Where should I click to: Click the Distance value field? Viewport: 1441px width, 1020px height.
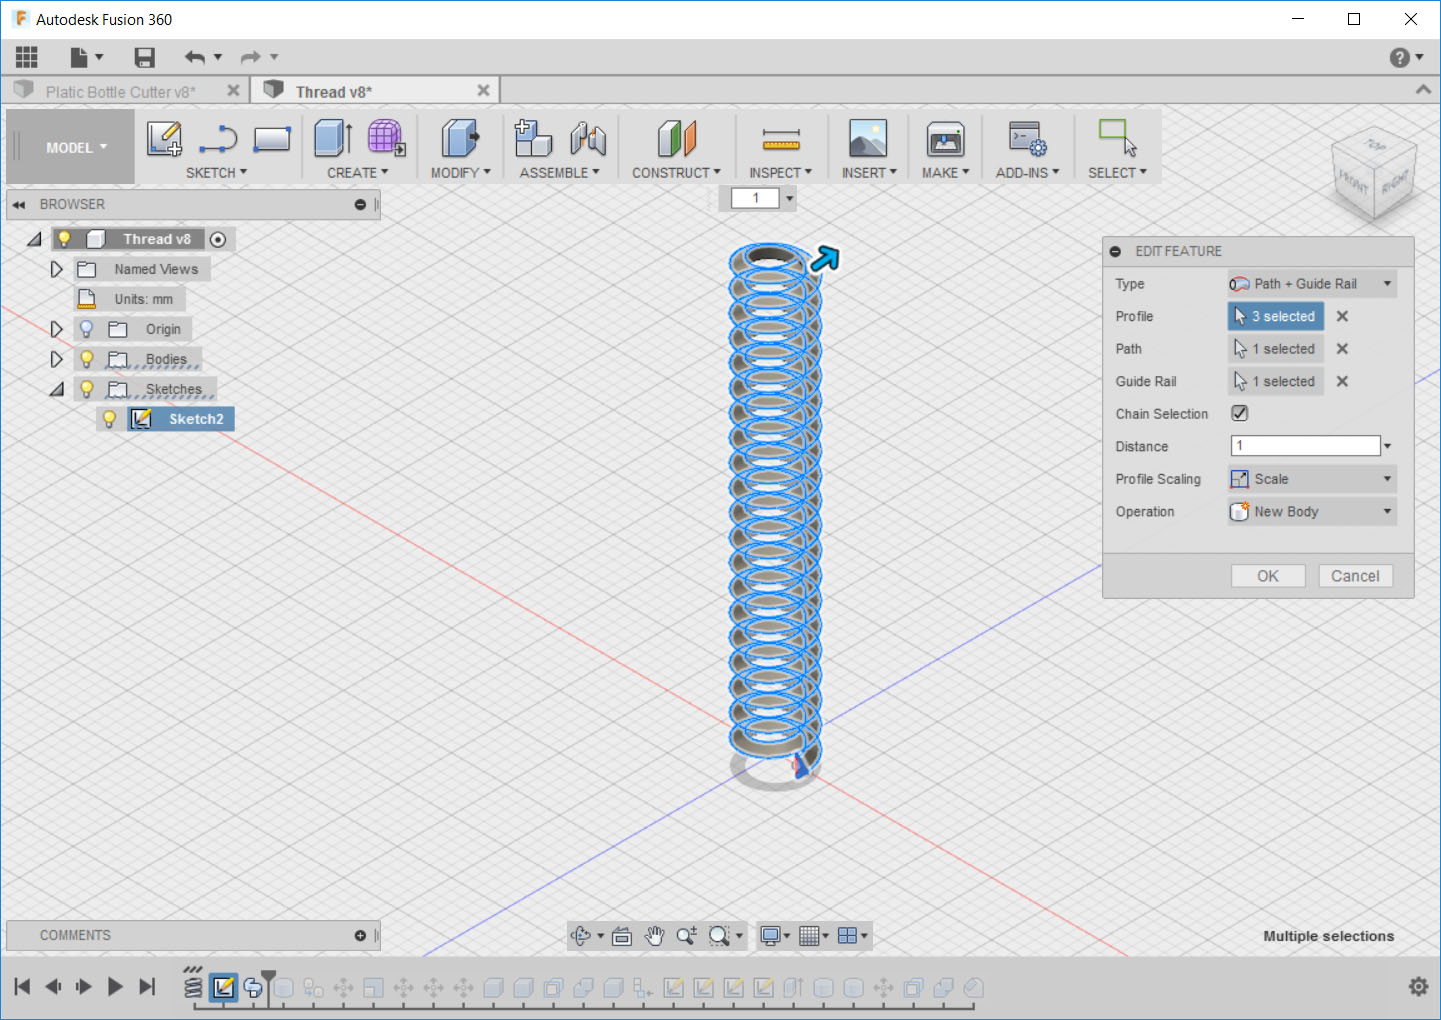point(1303,445)
